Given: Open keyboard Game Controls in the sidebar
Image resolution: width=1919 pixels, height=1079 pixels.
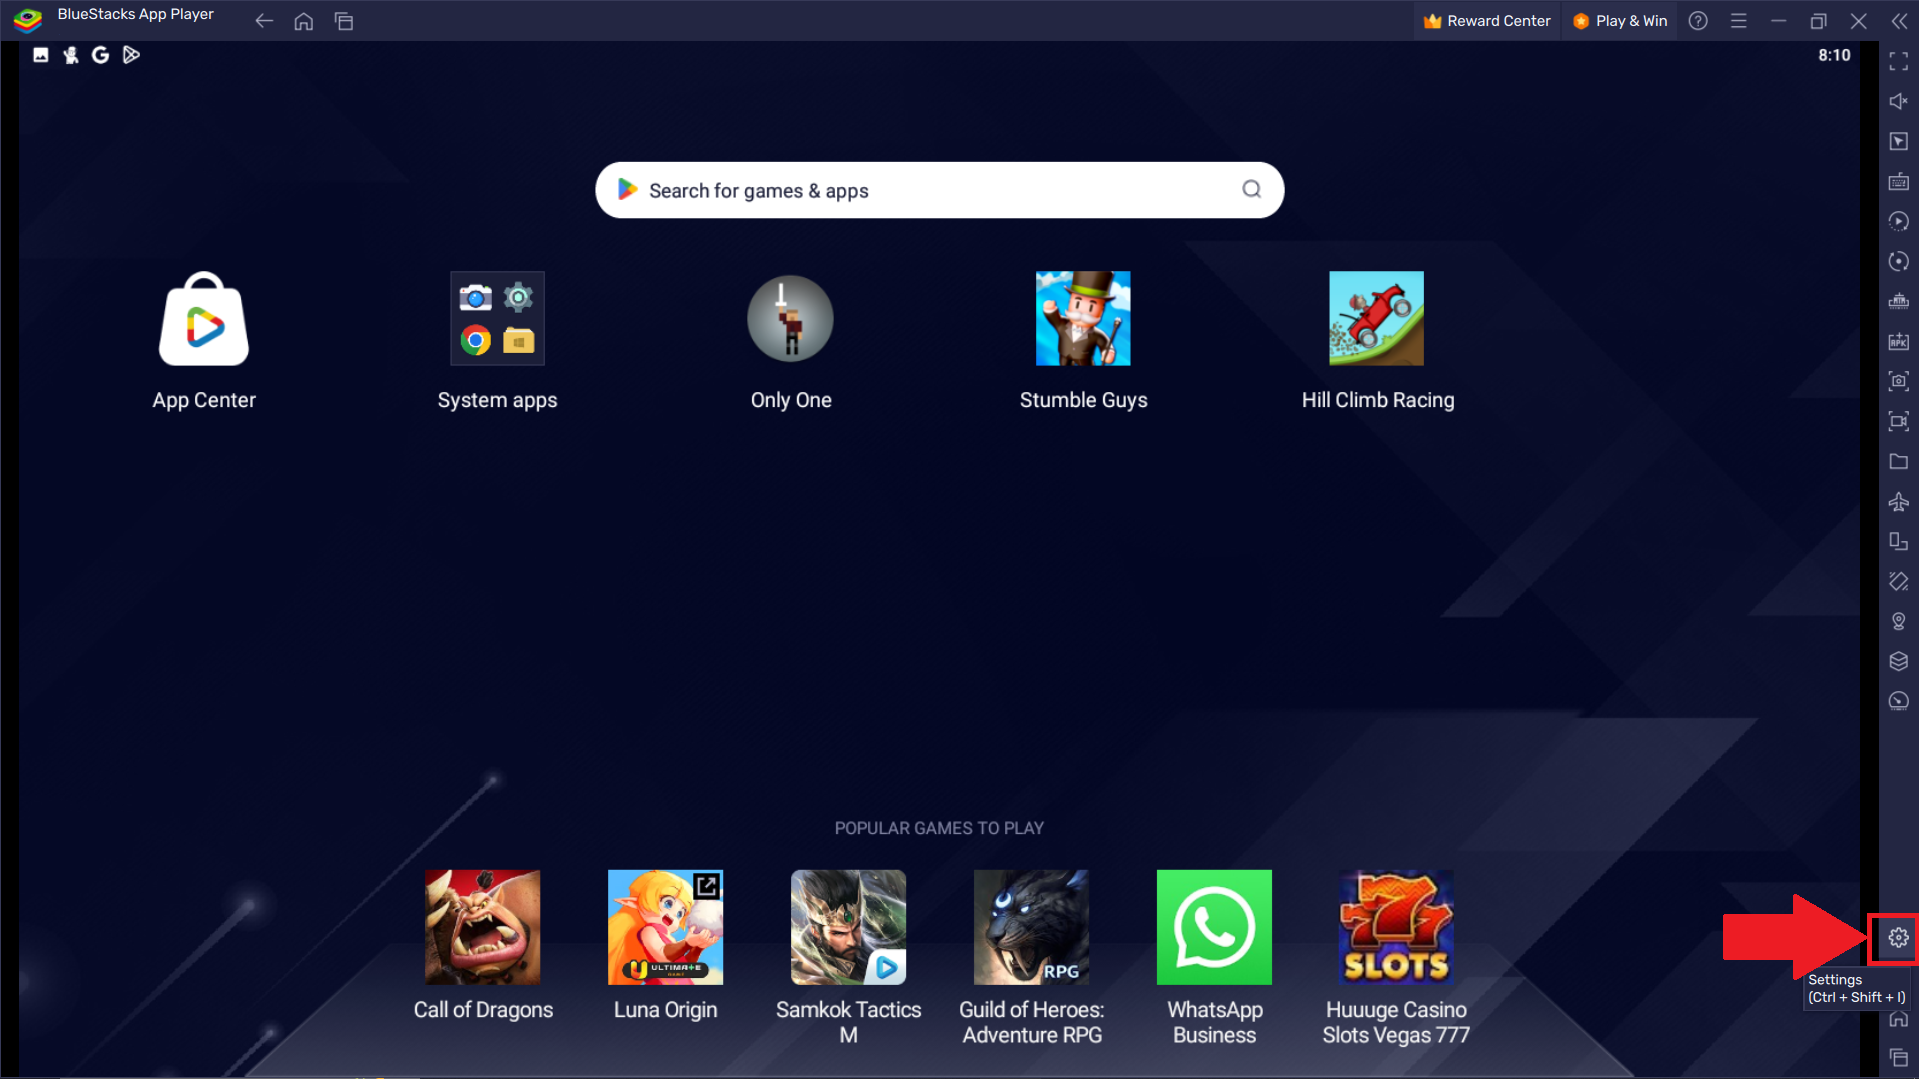Looking at the screenshot, I should [1898, 181].
